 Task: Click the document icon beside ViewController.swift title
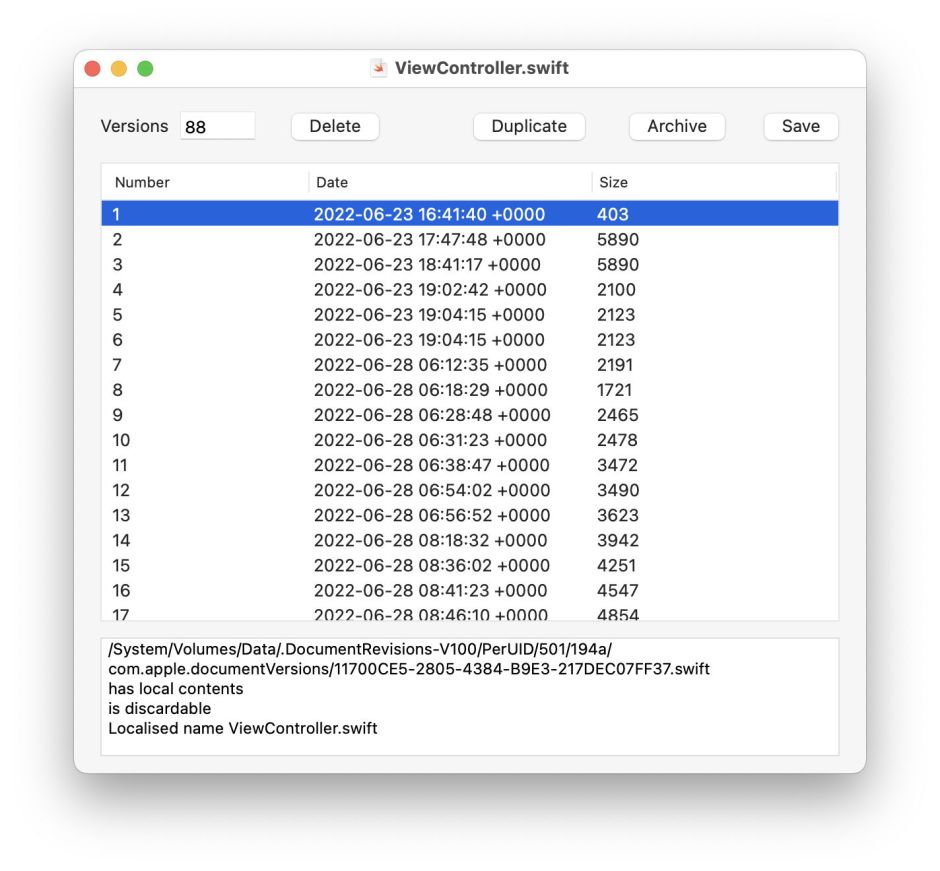click(x=378, y=68)
